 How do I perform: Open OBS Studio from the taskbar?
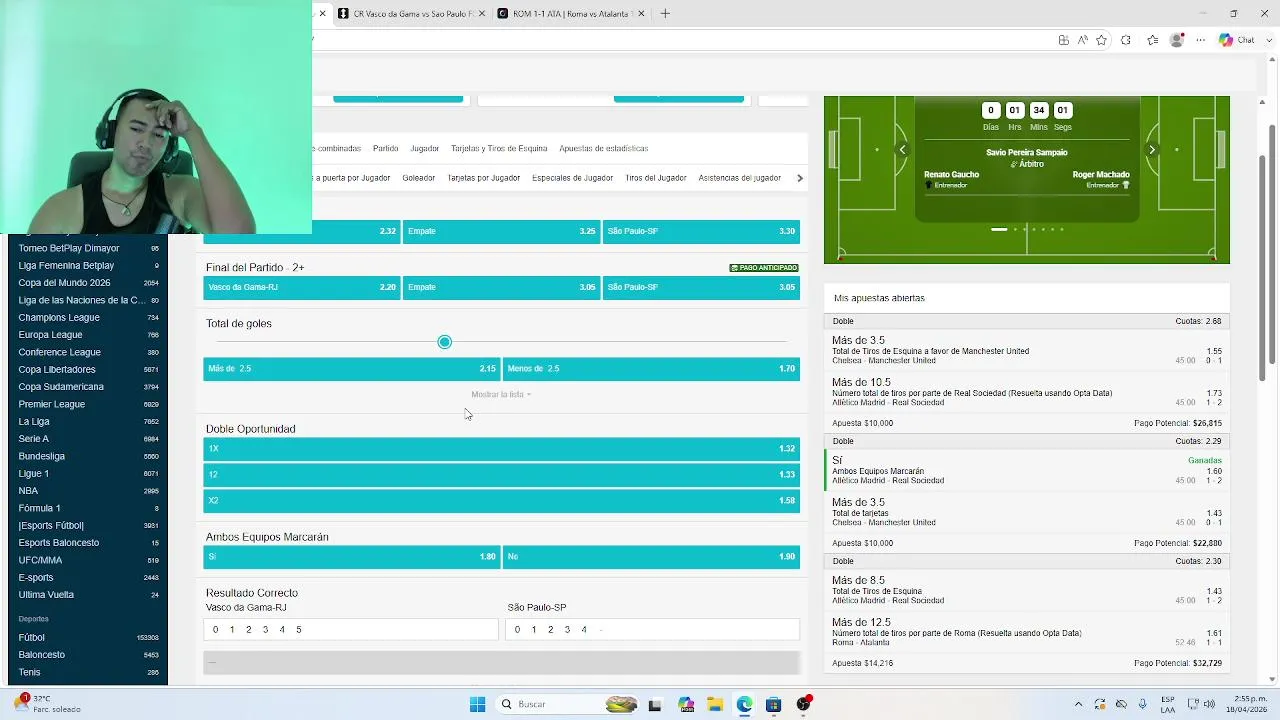tap(803, 704)
